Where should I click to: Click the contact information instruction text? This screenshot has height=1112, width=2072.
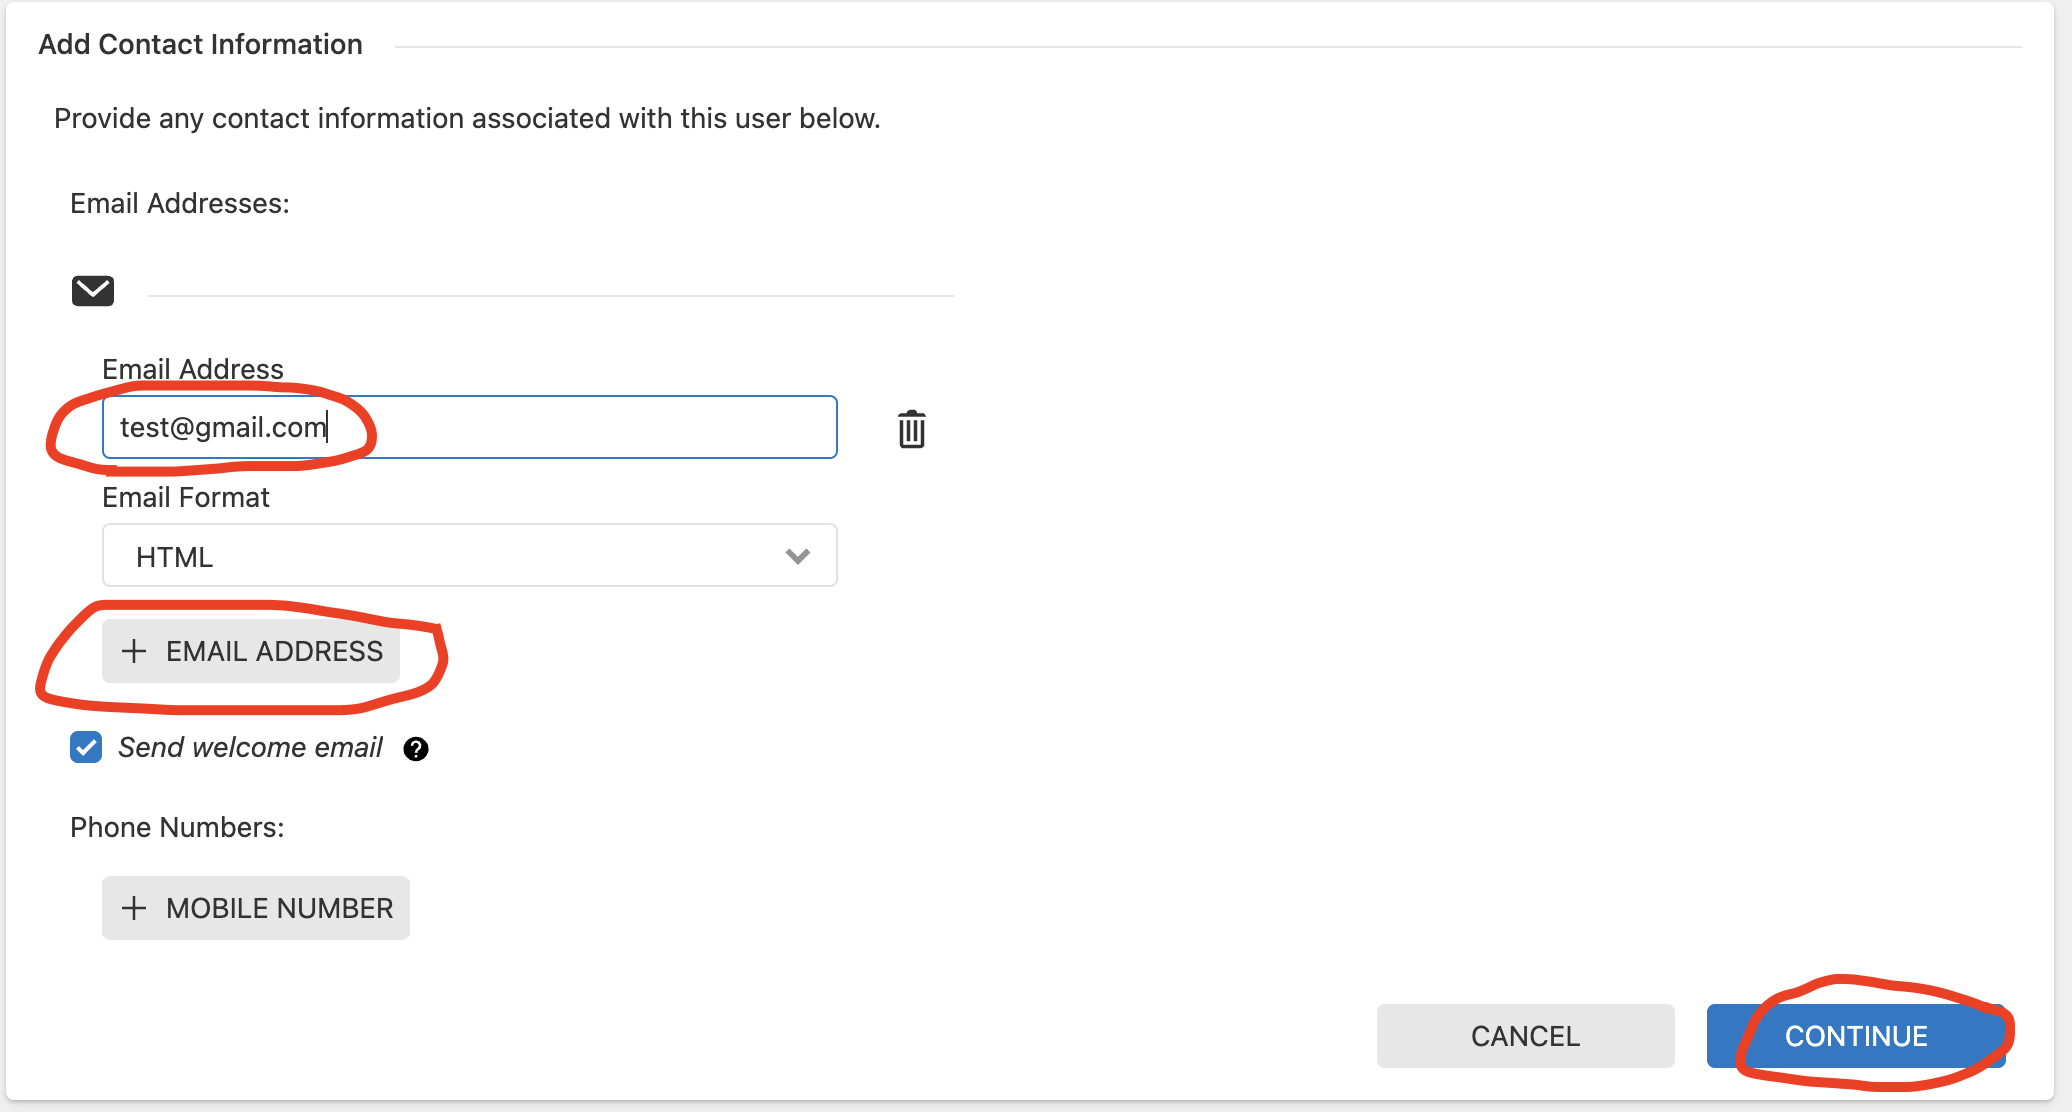467,119
